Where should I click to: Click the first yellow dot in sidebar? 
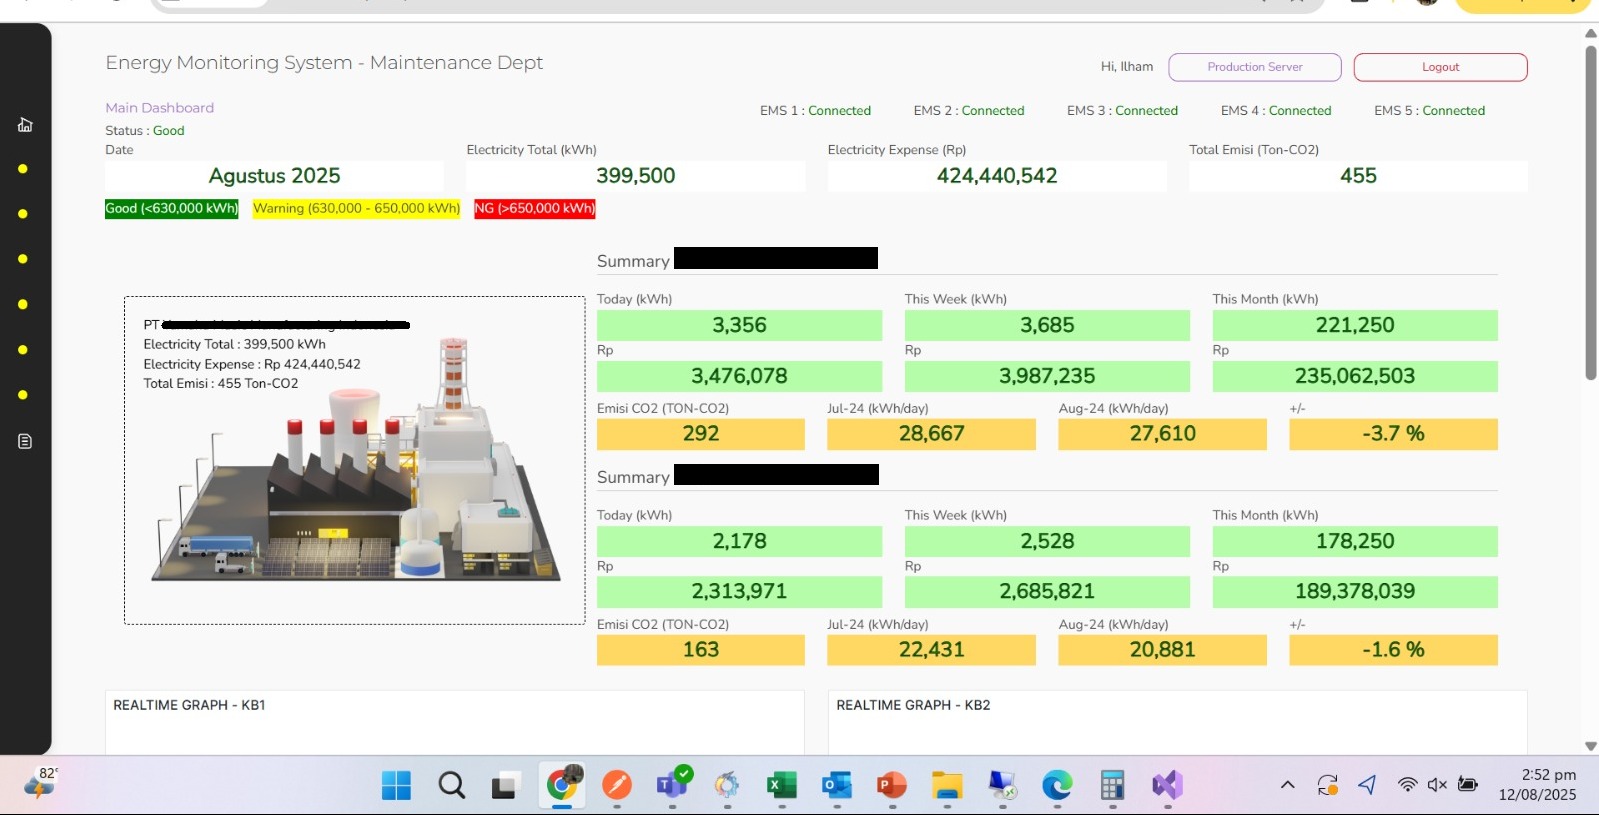click(x=23, y=169)
